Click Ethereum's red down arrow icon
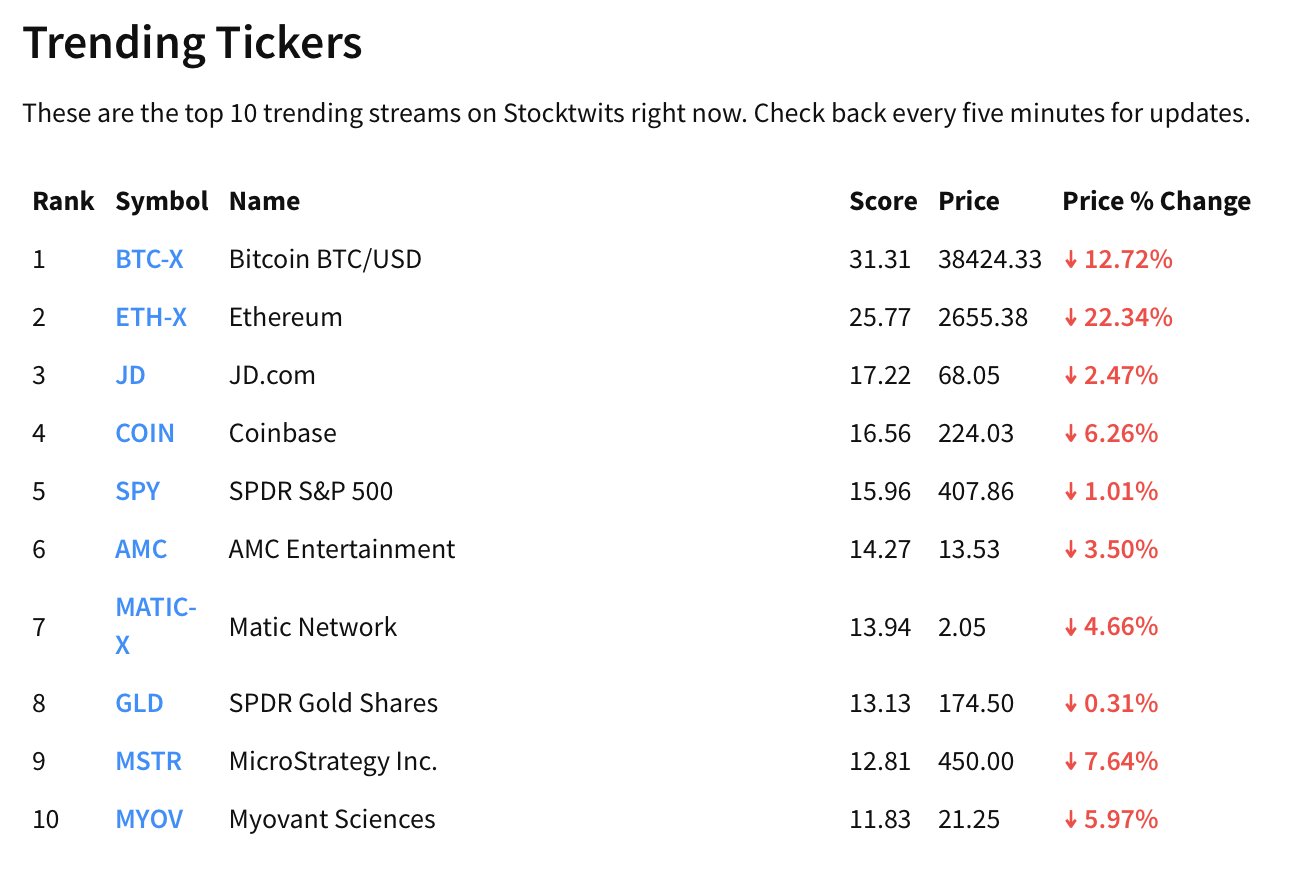The image size is (1304, 888). coord(1070,318)
